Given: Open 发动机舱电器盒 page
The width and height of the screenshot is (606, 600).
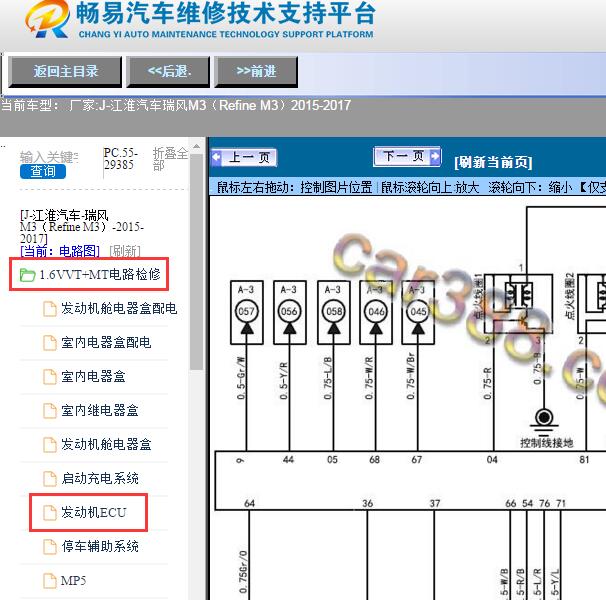Looking at the screenshot, I should [x=106, y=445].
